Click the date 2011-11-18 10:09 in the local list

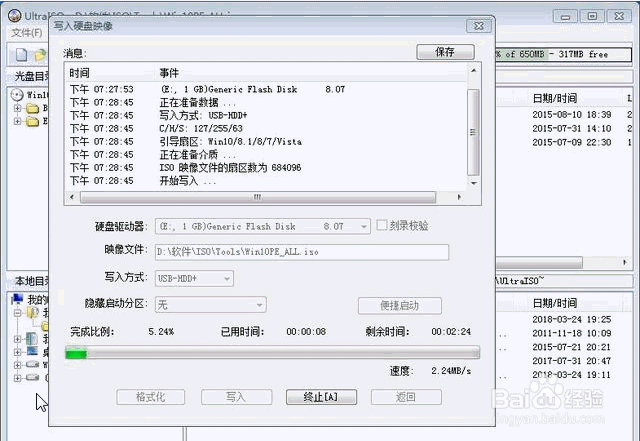click(572, 333)
